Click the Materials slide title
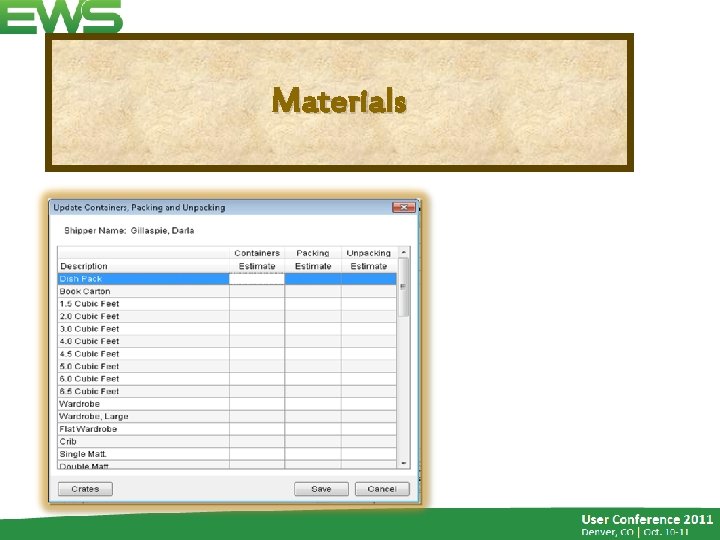The image size is (720, 540). 339,101
